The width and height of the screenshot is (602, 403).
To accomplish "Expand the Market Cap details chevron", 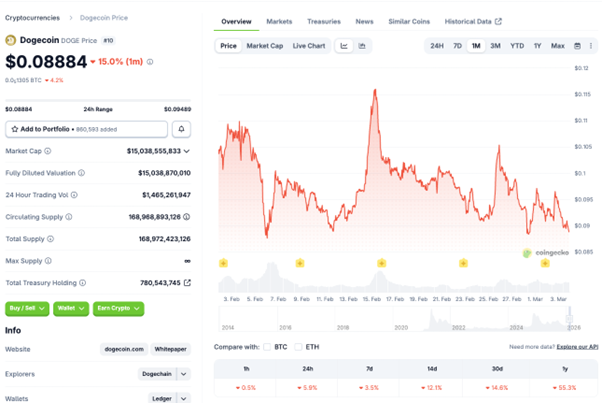I will (187, 151).
